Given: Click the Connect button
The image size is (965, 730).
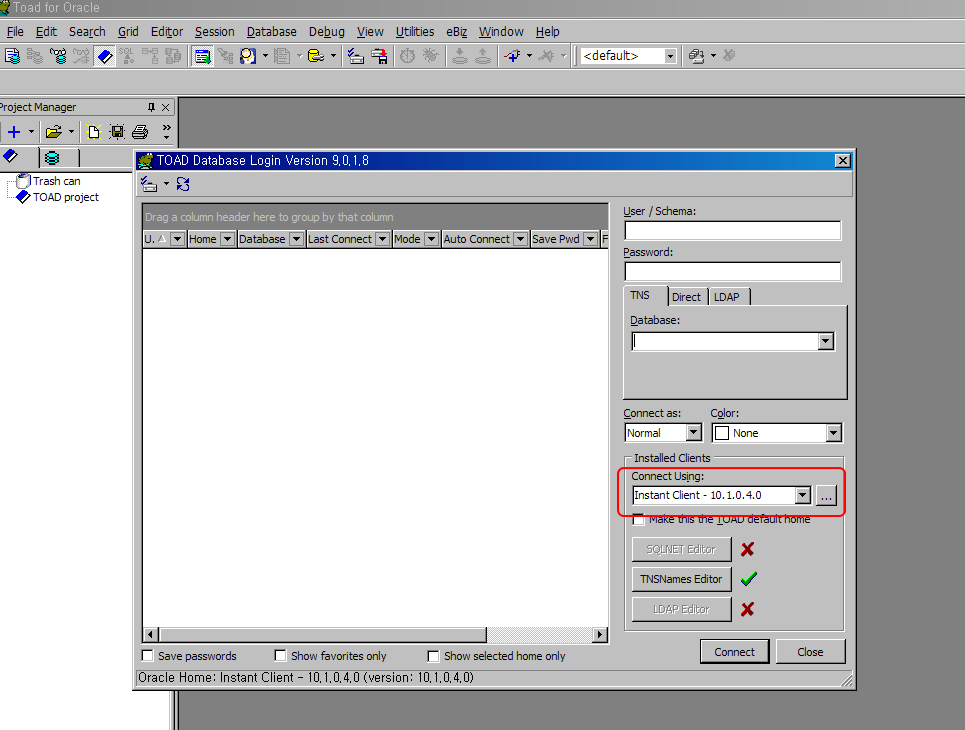Looking at the screenshot, I should click(x=734, y=652).
